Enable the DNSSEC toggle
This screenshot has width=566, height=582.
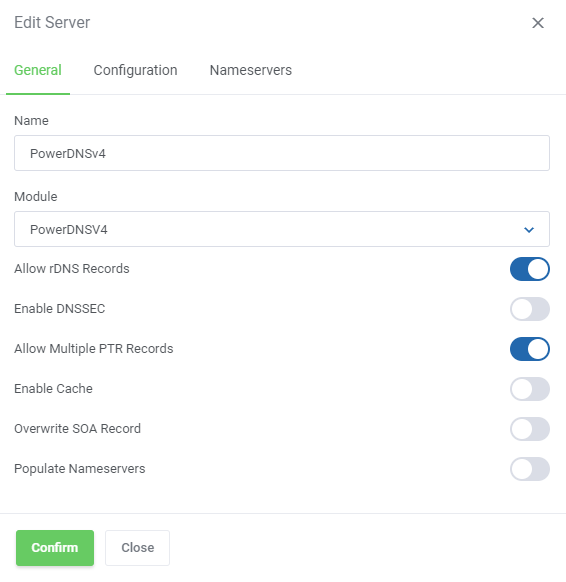pos(530,309)
